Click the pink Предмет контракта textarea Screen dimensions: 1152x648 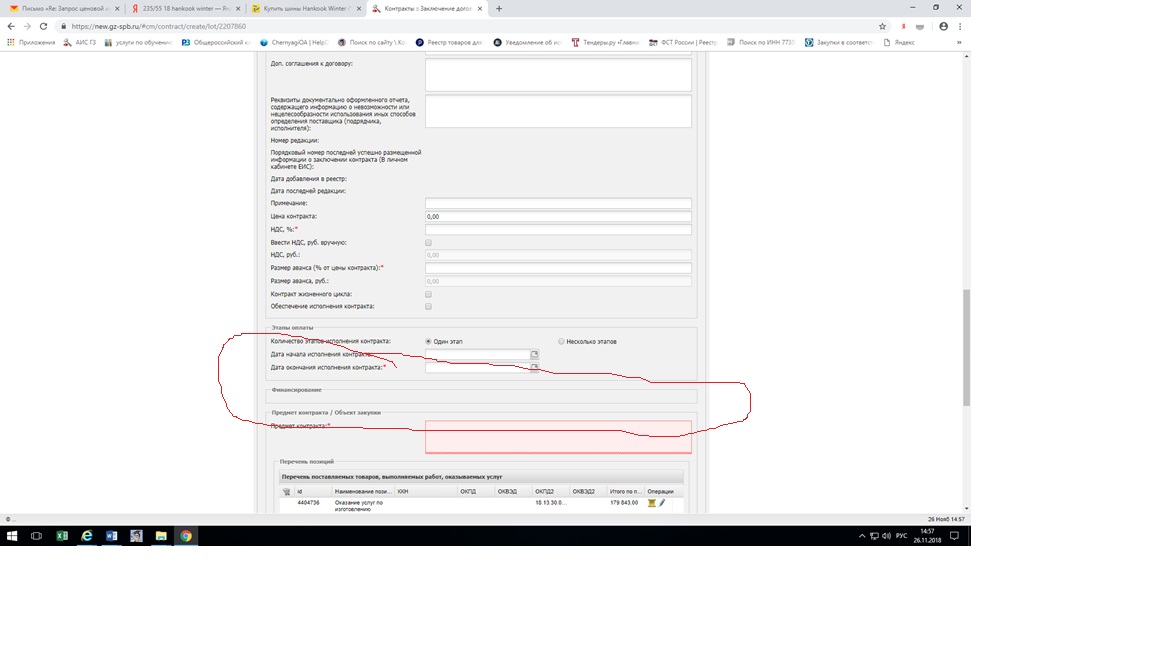(558, 437)
